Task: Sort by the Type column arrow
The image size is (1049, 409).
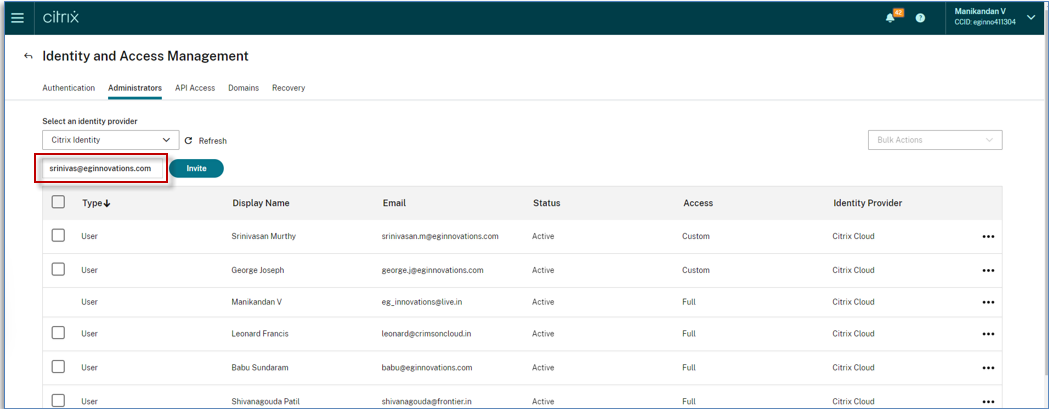Action: pyautogui.click(x=107, y=203)
